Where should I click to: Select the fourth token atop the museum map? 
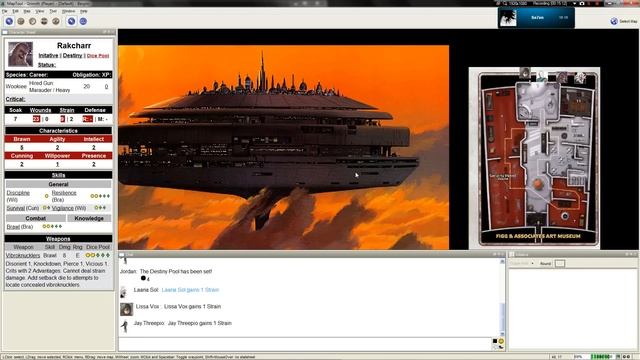(x=580, y=78)
